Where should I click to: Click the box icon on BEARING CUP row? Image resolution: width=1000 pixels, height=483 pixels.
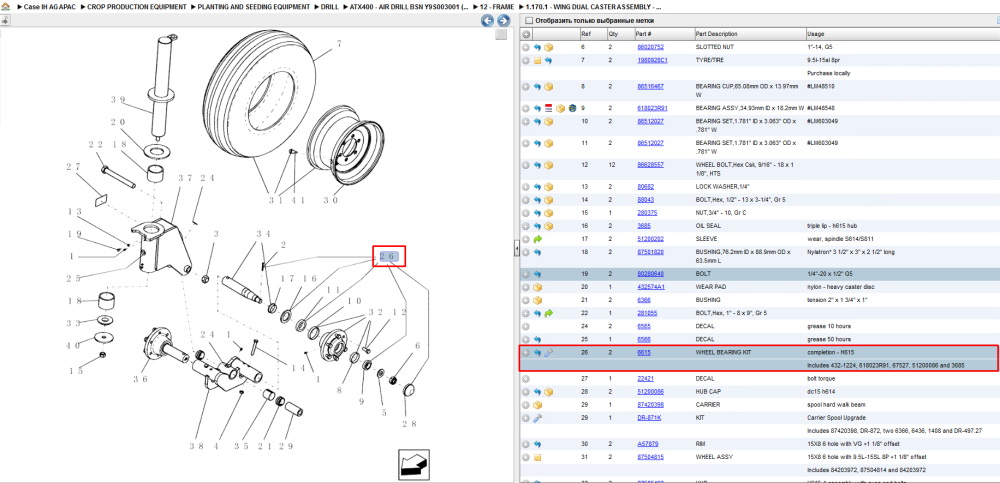(x=548, y=87)
